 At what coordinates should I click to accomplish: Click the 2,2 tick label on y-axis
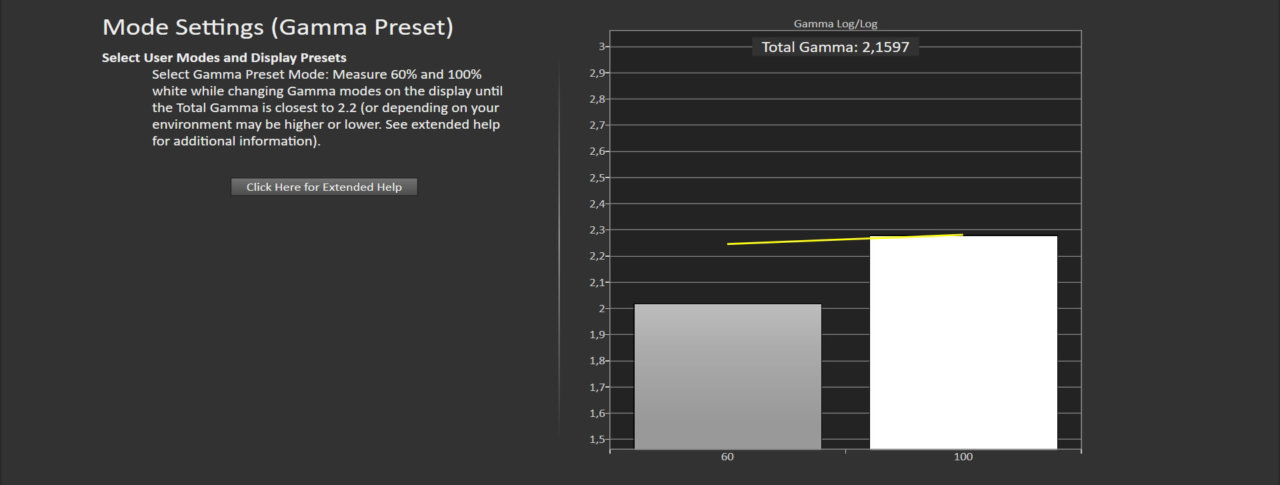point(597,256)
